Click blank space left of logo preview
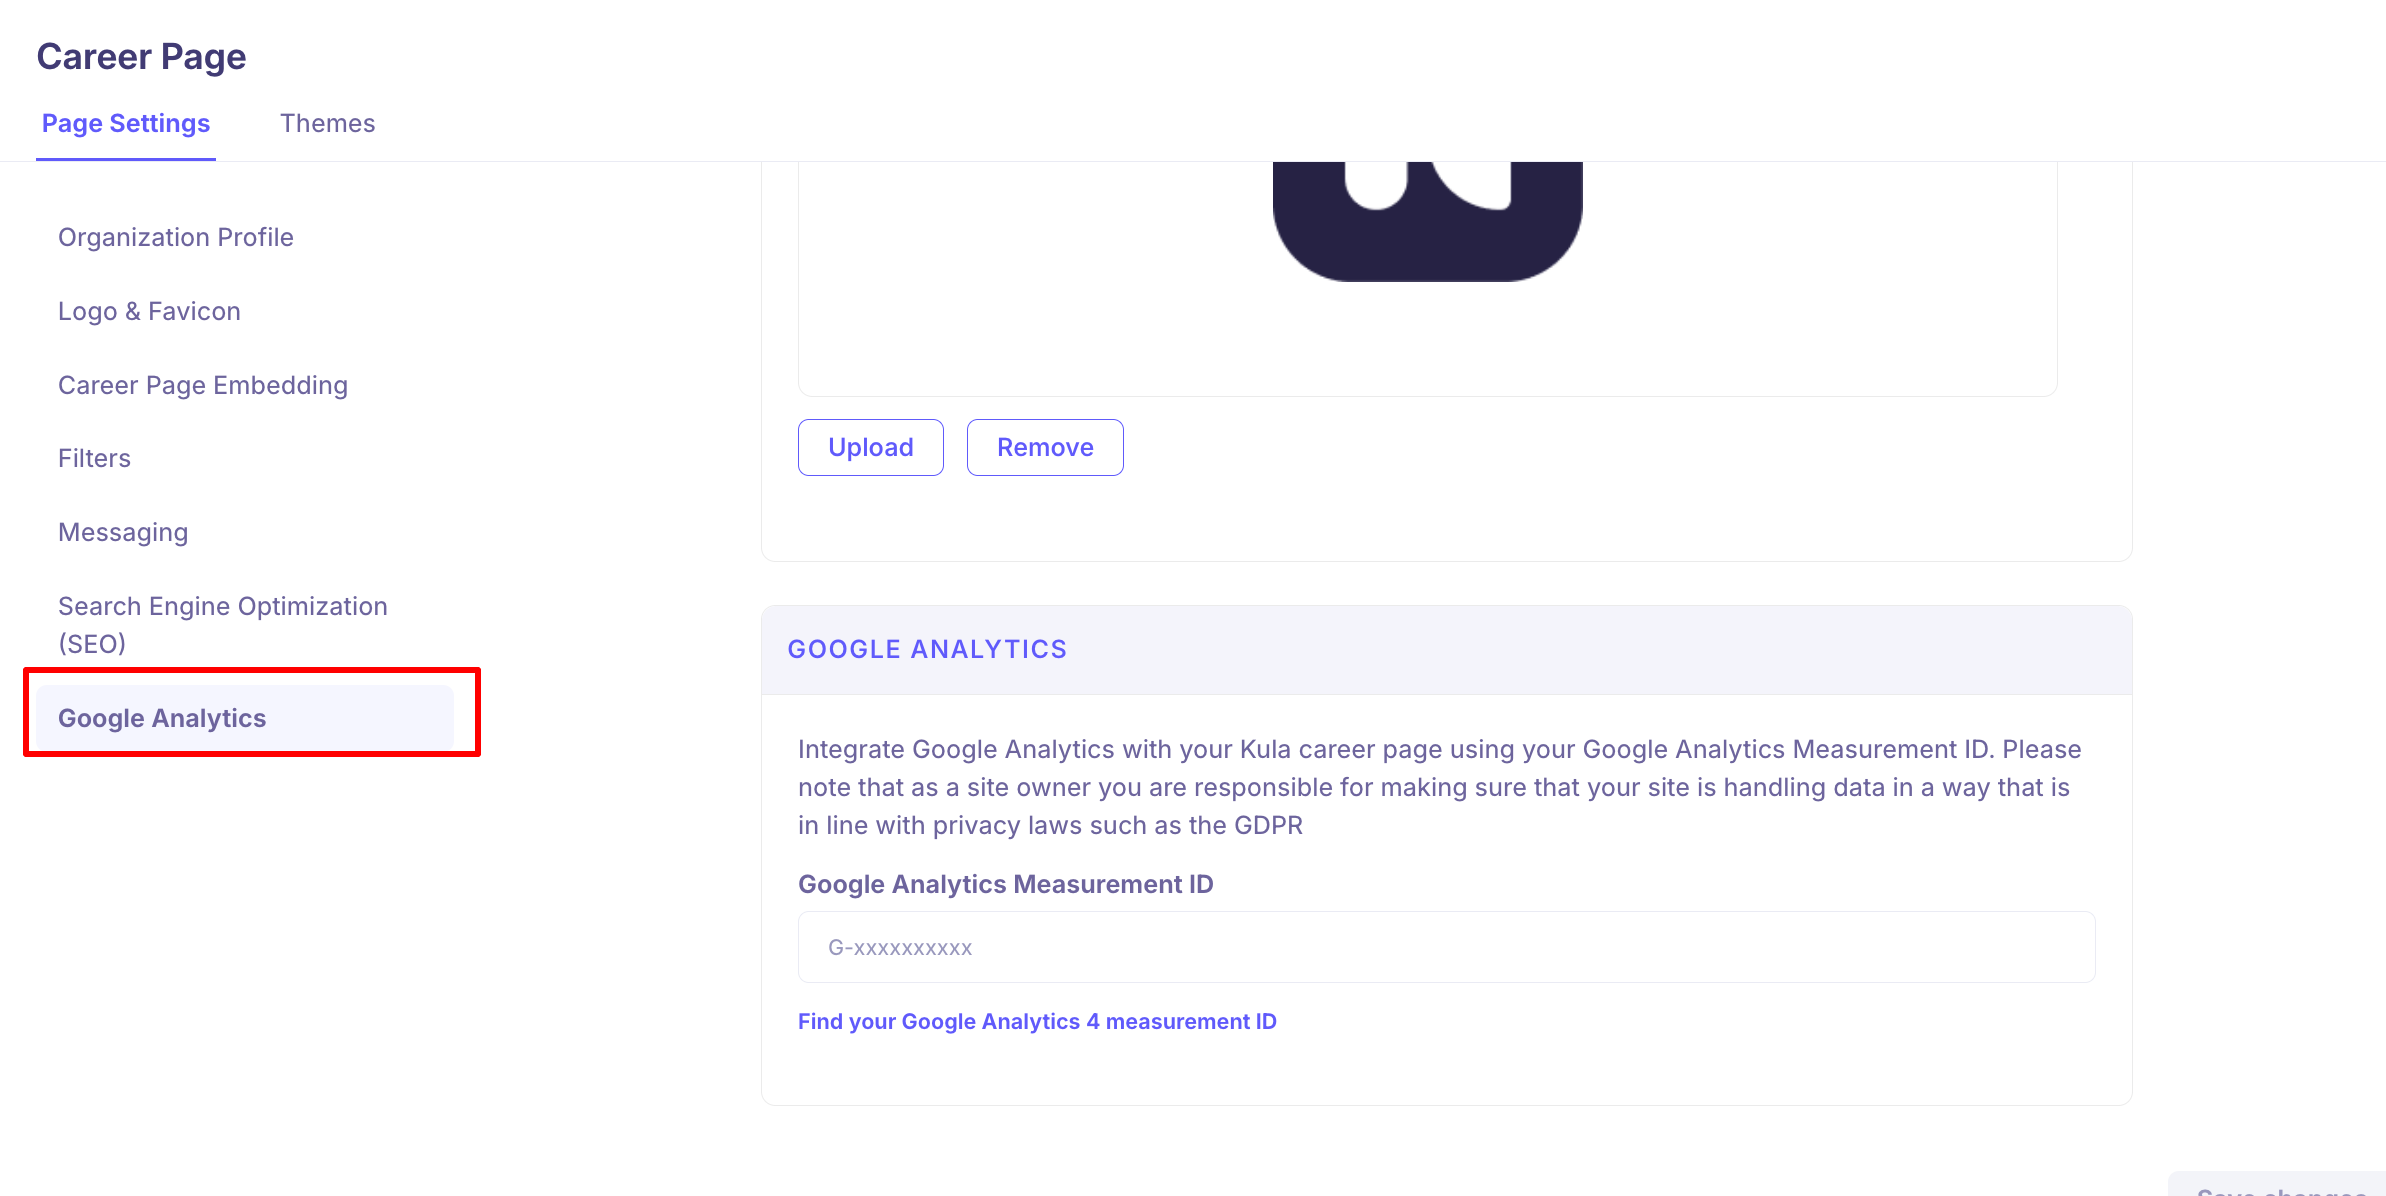This screenshot has width=2386, height=1196. [x=1030, y=280]
